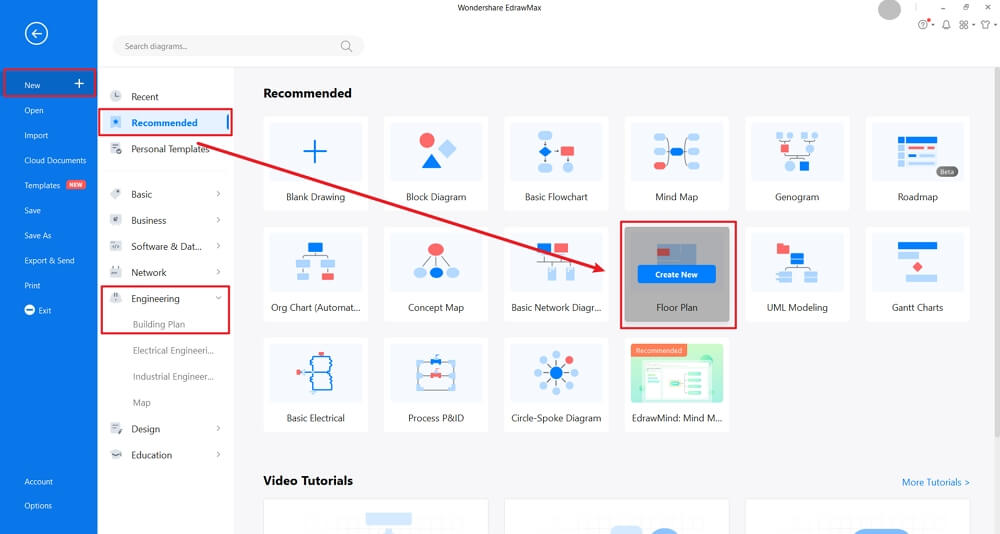This screenshot has height=534, width=1000.
Task: Expand the Software & Database category chevron
Action: pos(218,246)
